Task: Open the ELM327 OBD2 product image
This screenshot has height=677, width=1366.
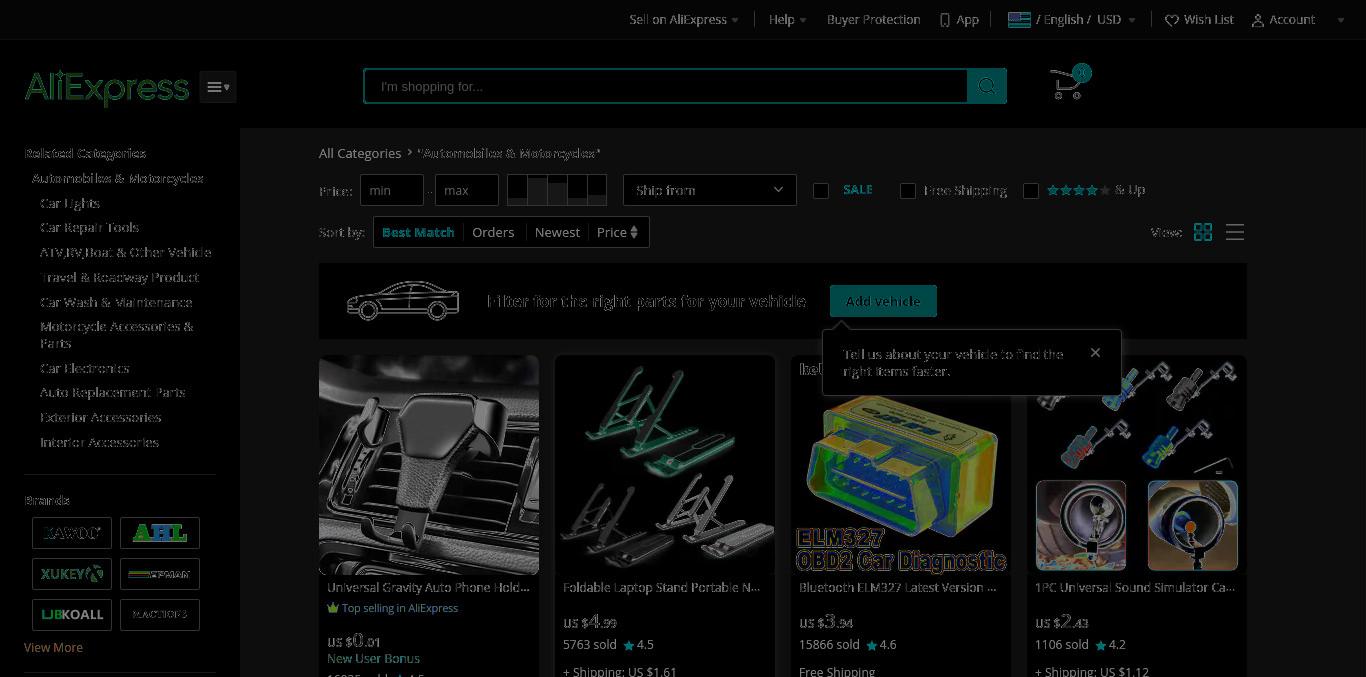Action: click(901, 485)
